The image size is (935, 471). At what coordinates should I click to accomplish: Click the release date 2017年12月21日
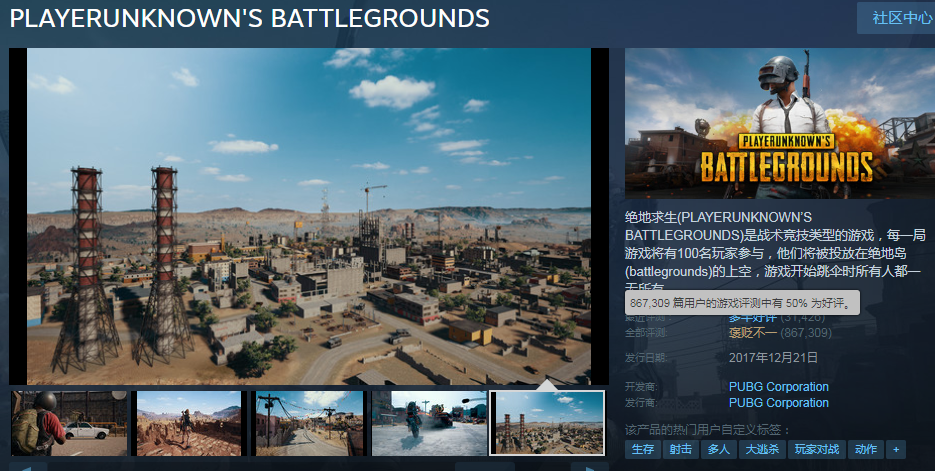[773, 358]
